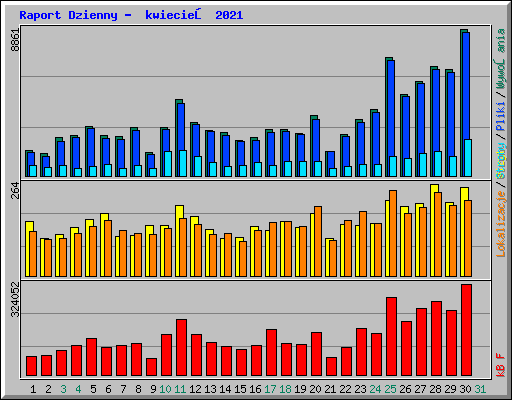Viewport: 512px width, 400px height.
Task: Select day 11 label on the x-axis
Action: (180, 389)
